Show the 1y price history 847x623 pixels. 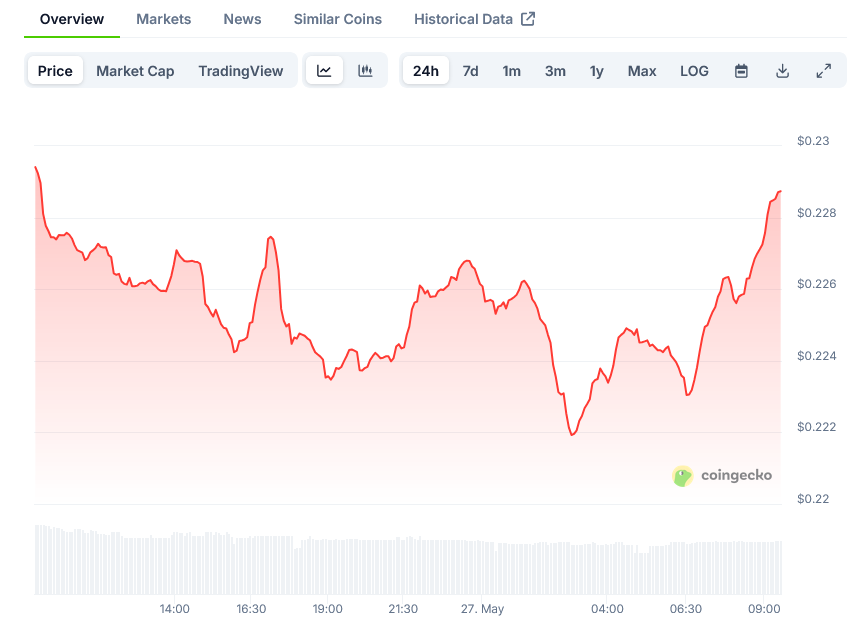click(596, 71)
